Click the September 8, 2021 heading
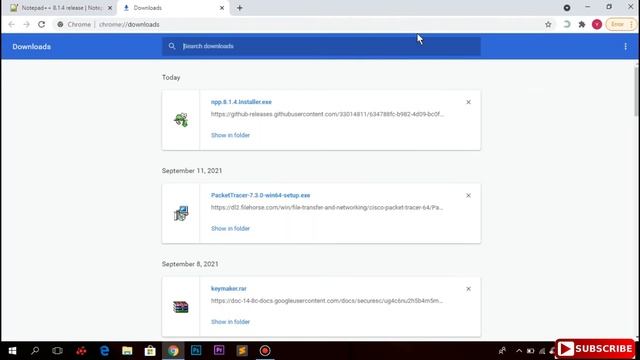 (x=190, y=264)
